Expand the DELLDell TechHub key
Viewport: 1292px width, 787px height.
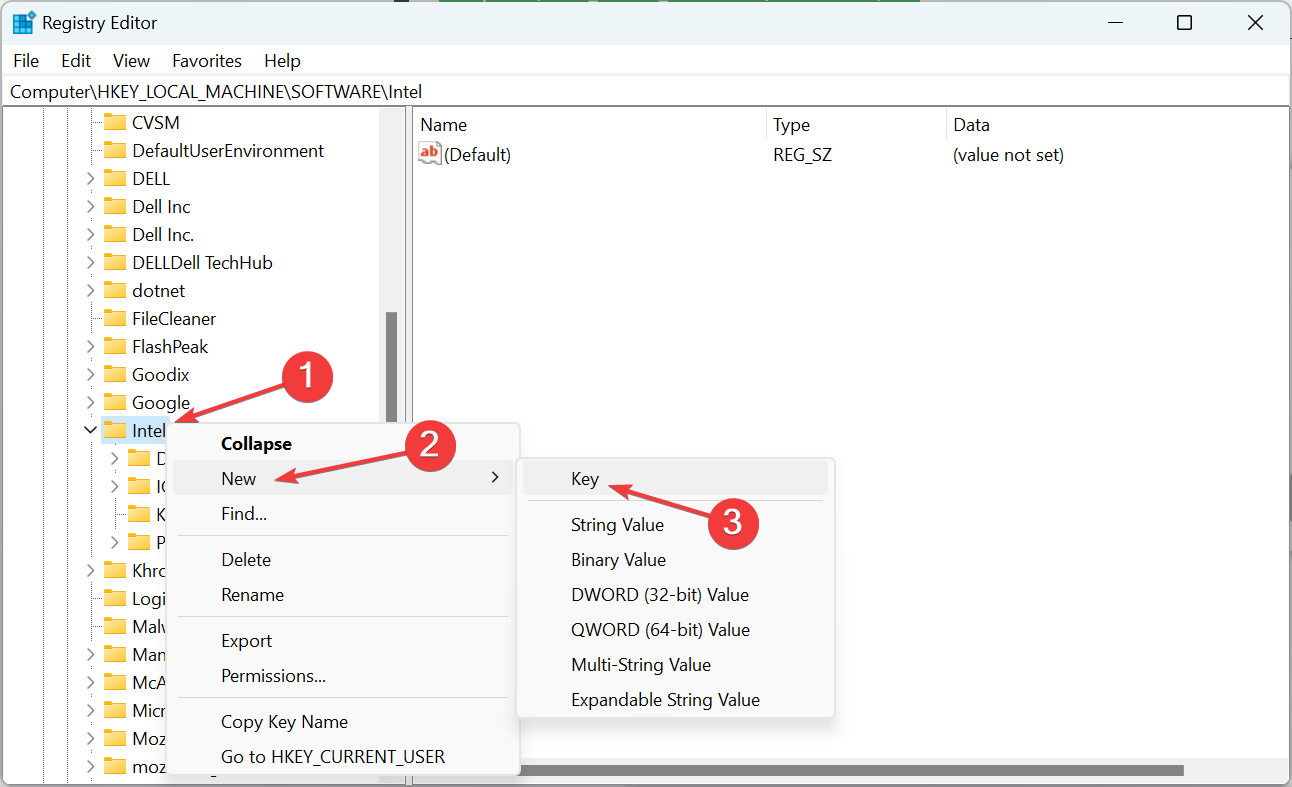[90, 262]
